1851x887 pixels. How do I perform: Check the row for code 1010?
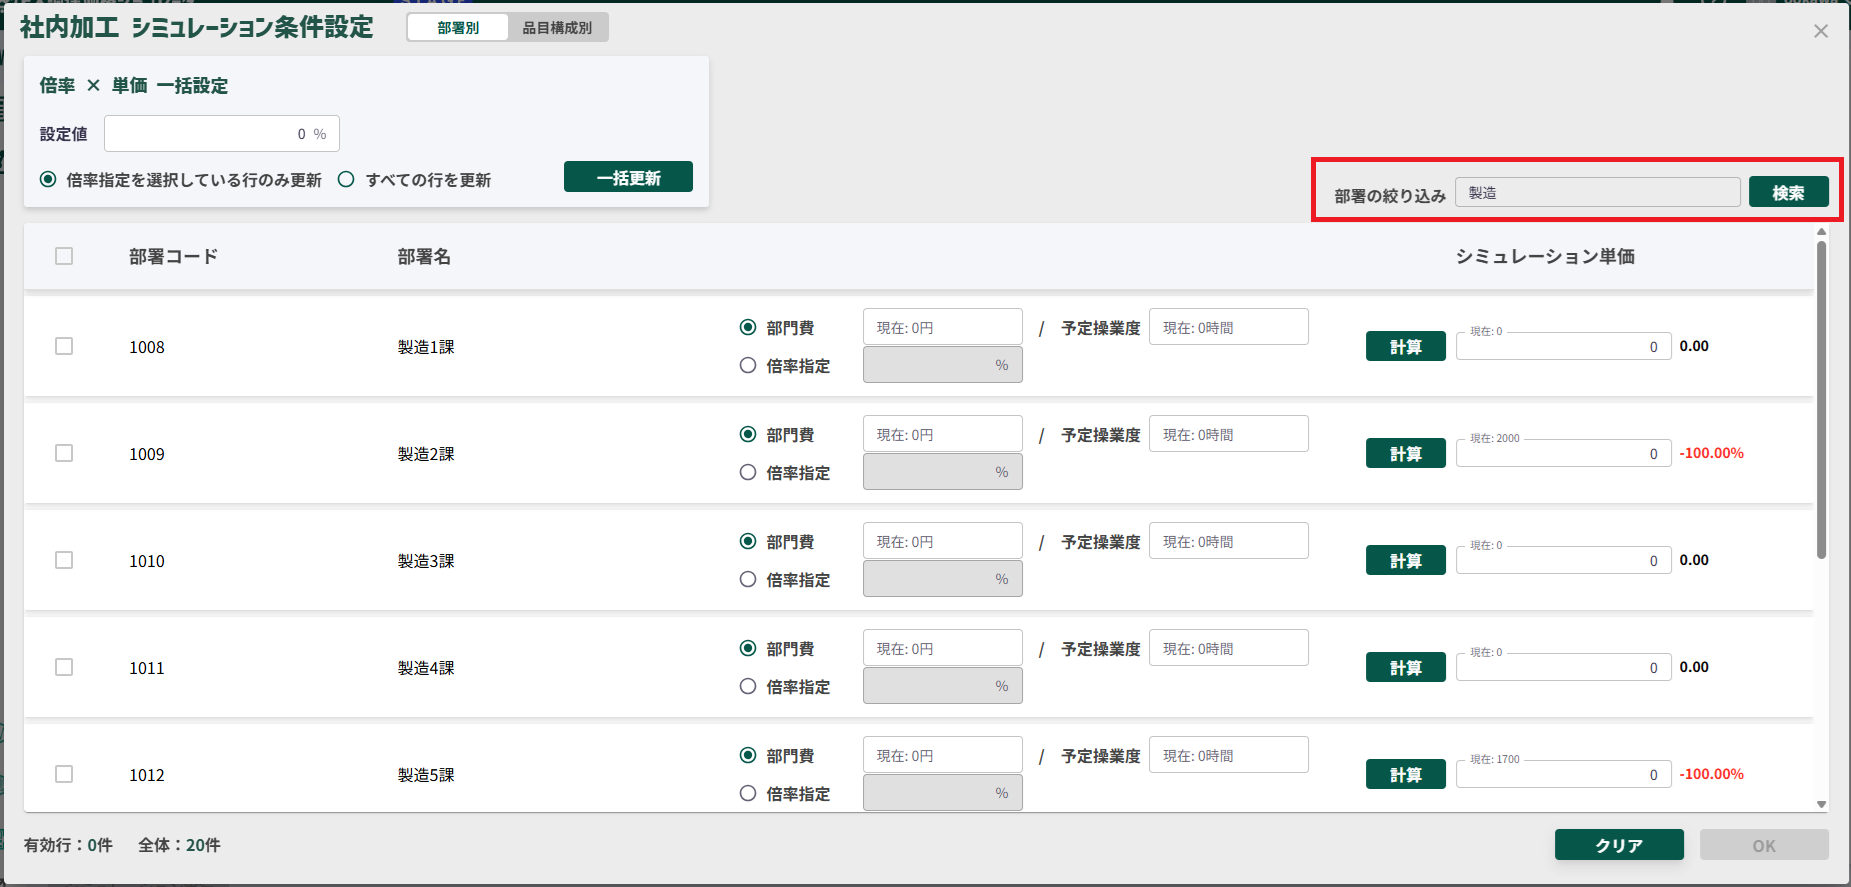point(64,560)
